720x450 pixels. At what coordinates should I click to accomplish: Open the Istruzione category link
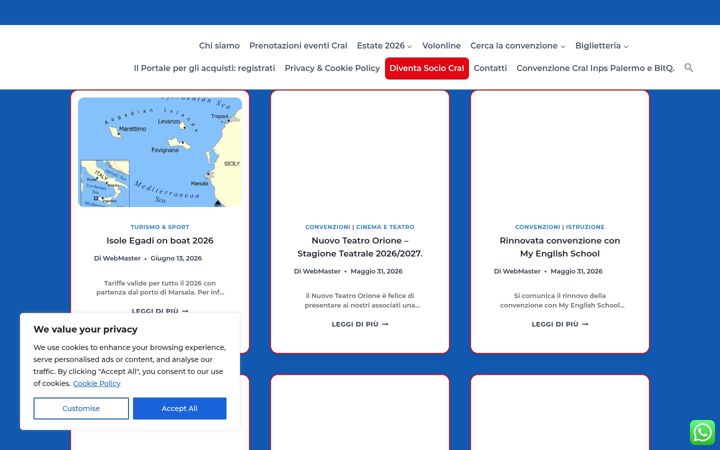click(x=585, y=227)
